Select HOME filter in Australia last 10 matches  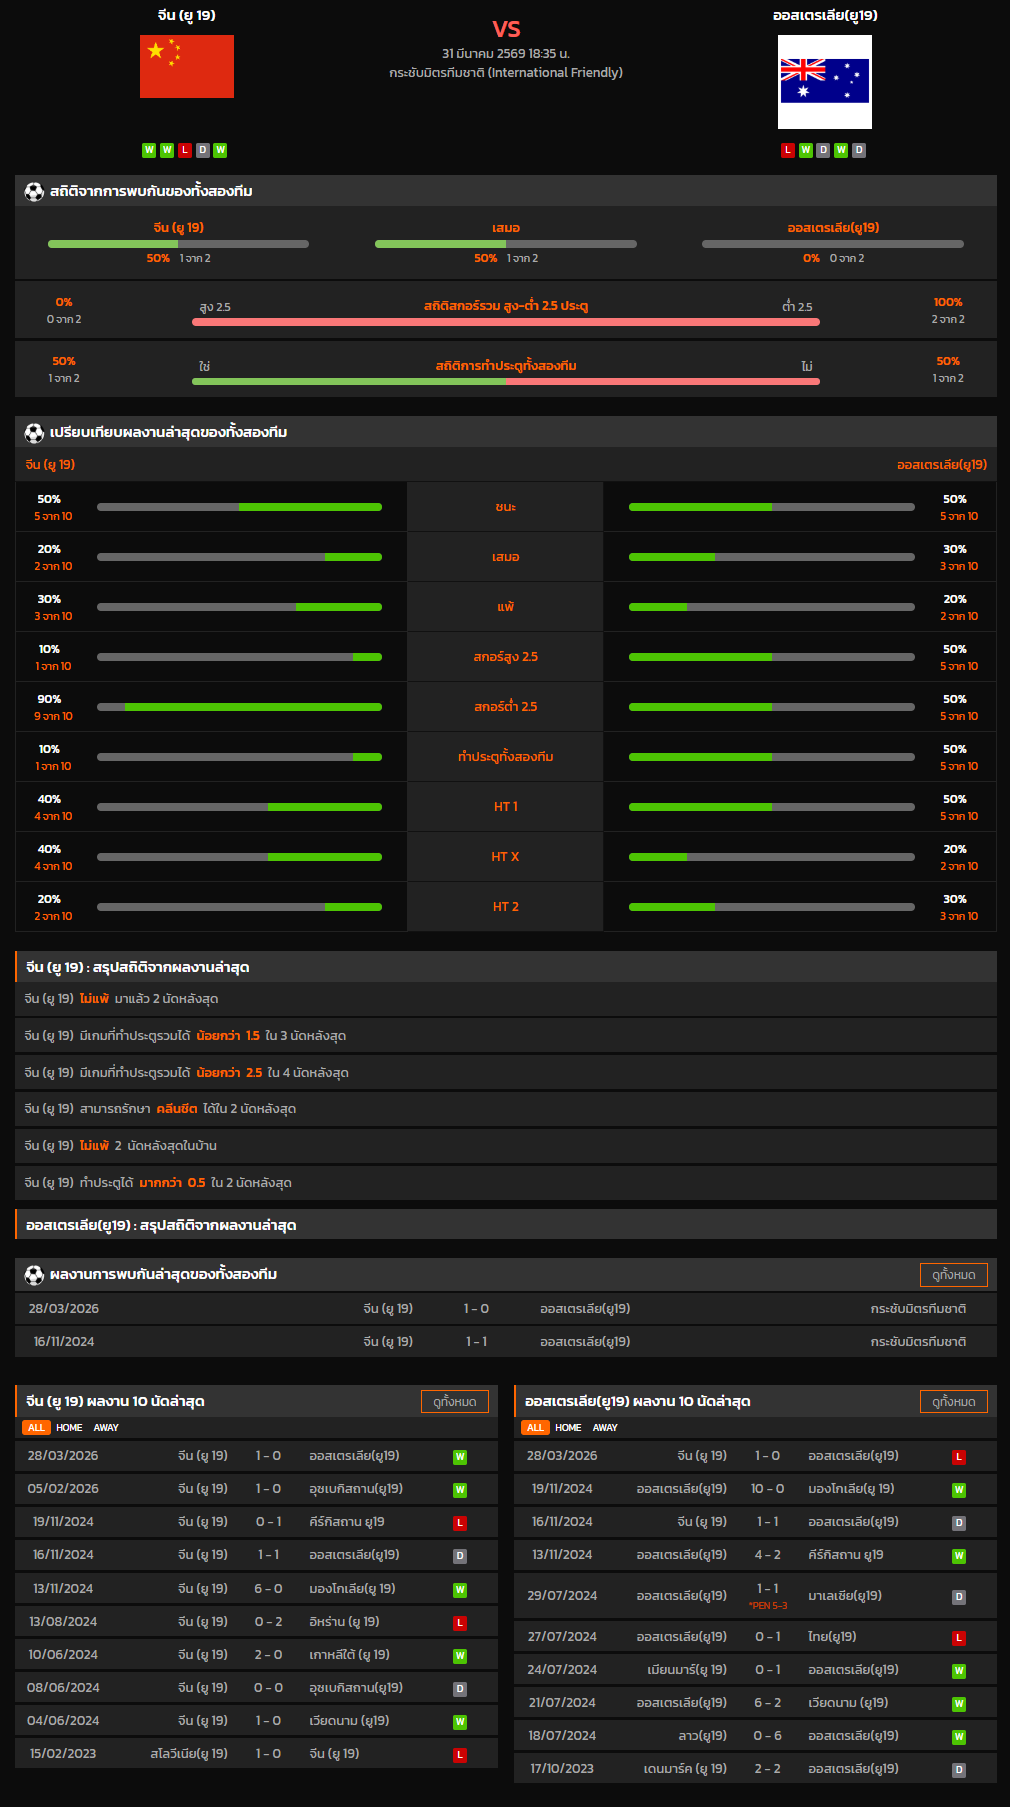coord(568,1428)
